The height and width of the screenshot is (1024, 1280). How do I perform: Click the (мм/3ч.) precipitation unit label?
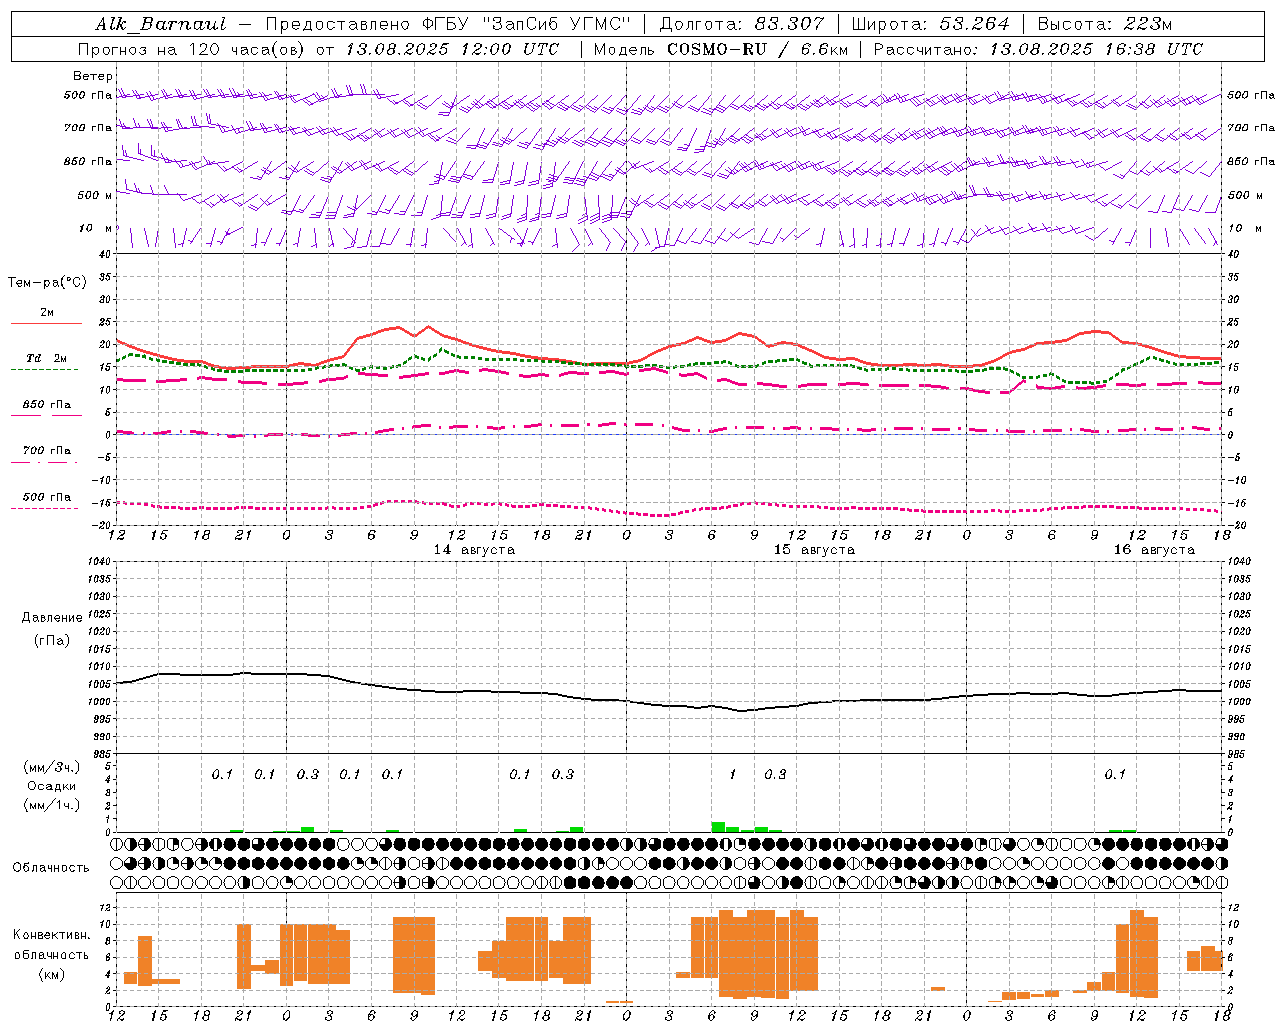(x=52, y=767)
